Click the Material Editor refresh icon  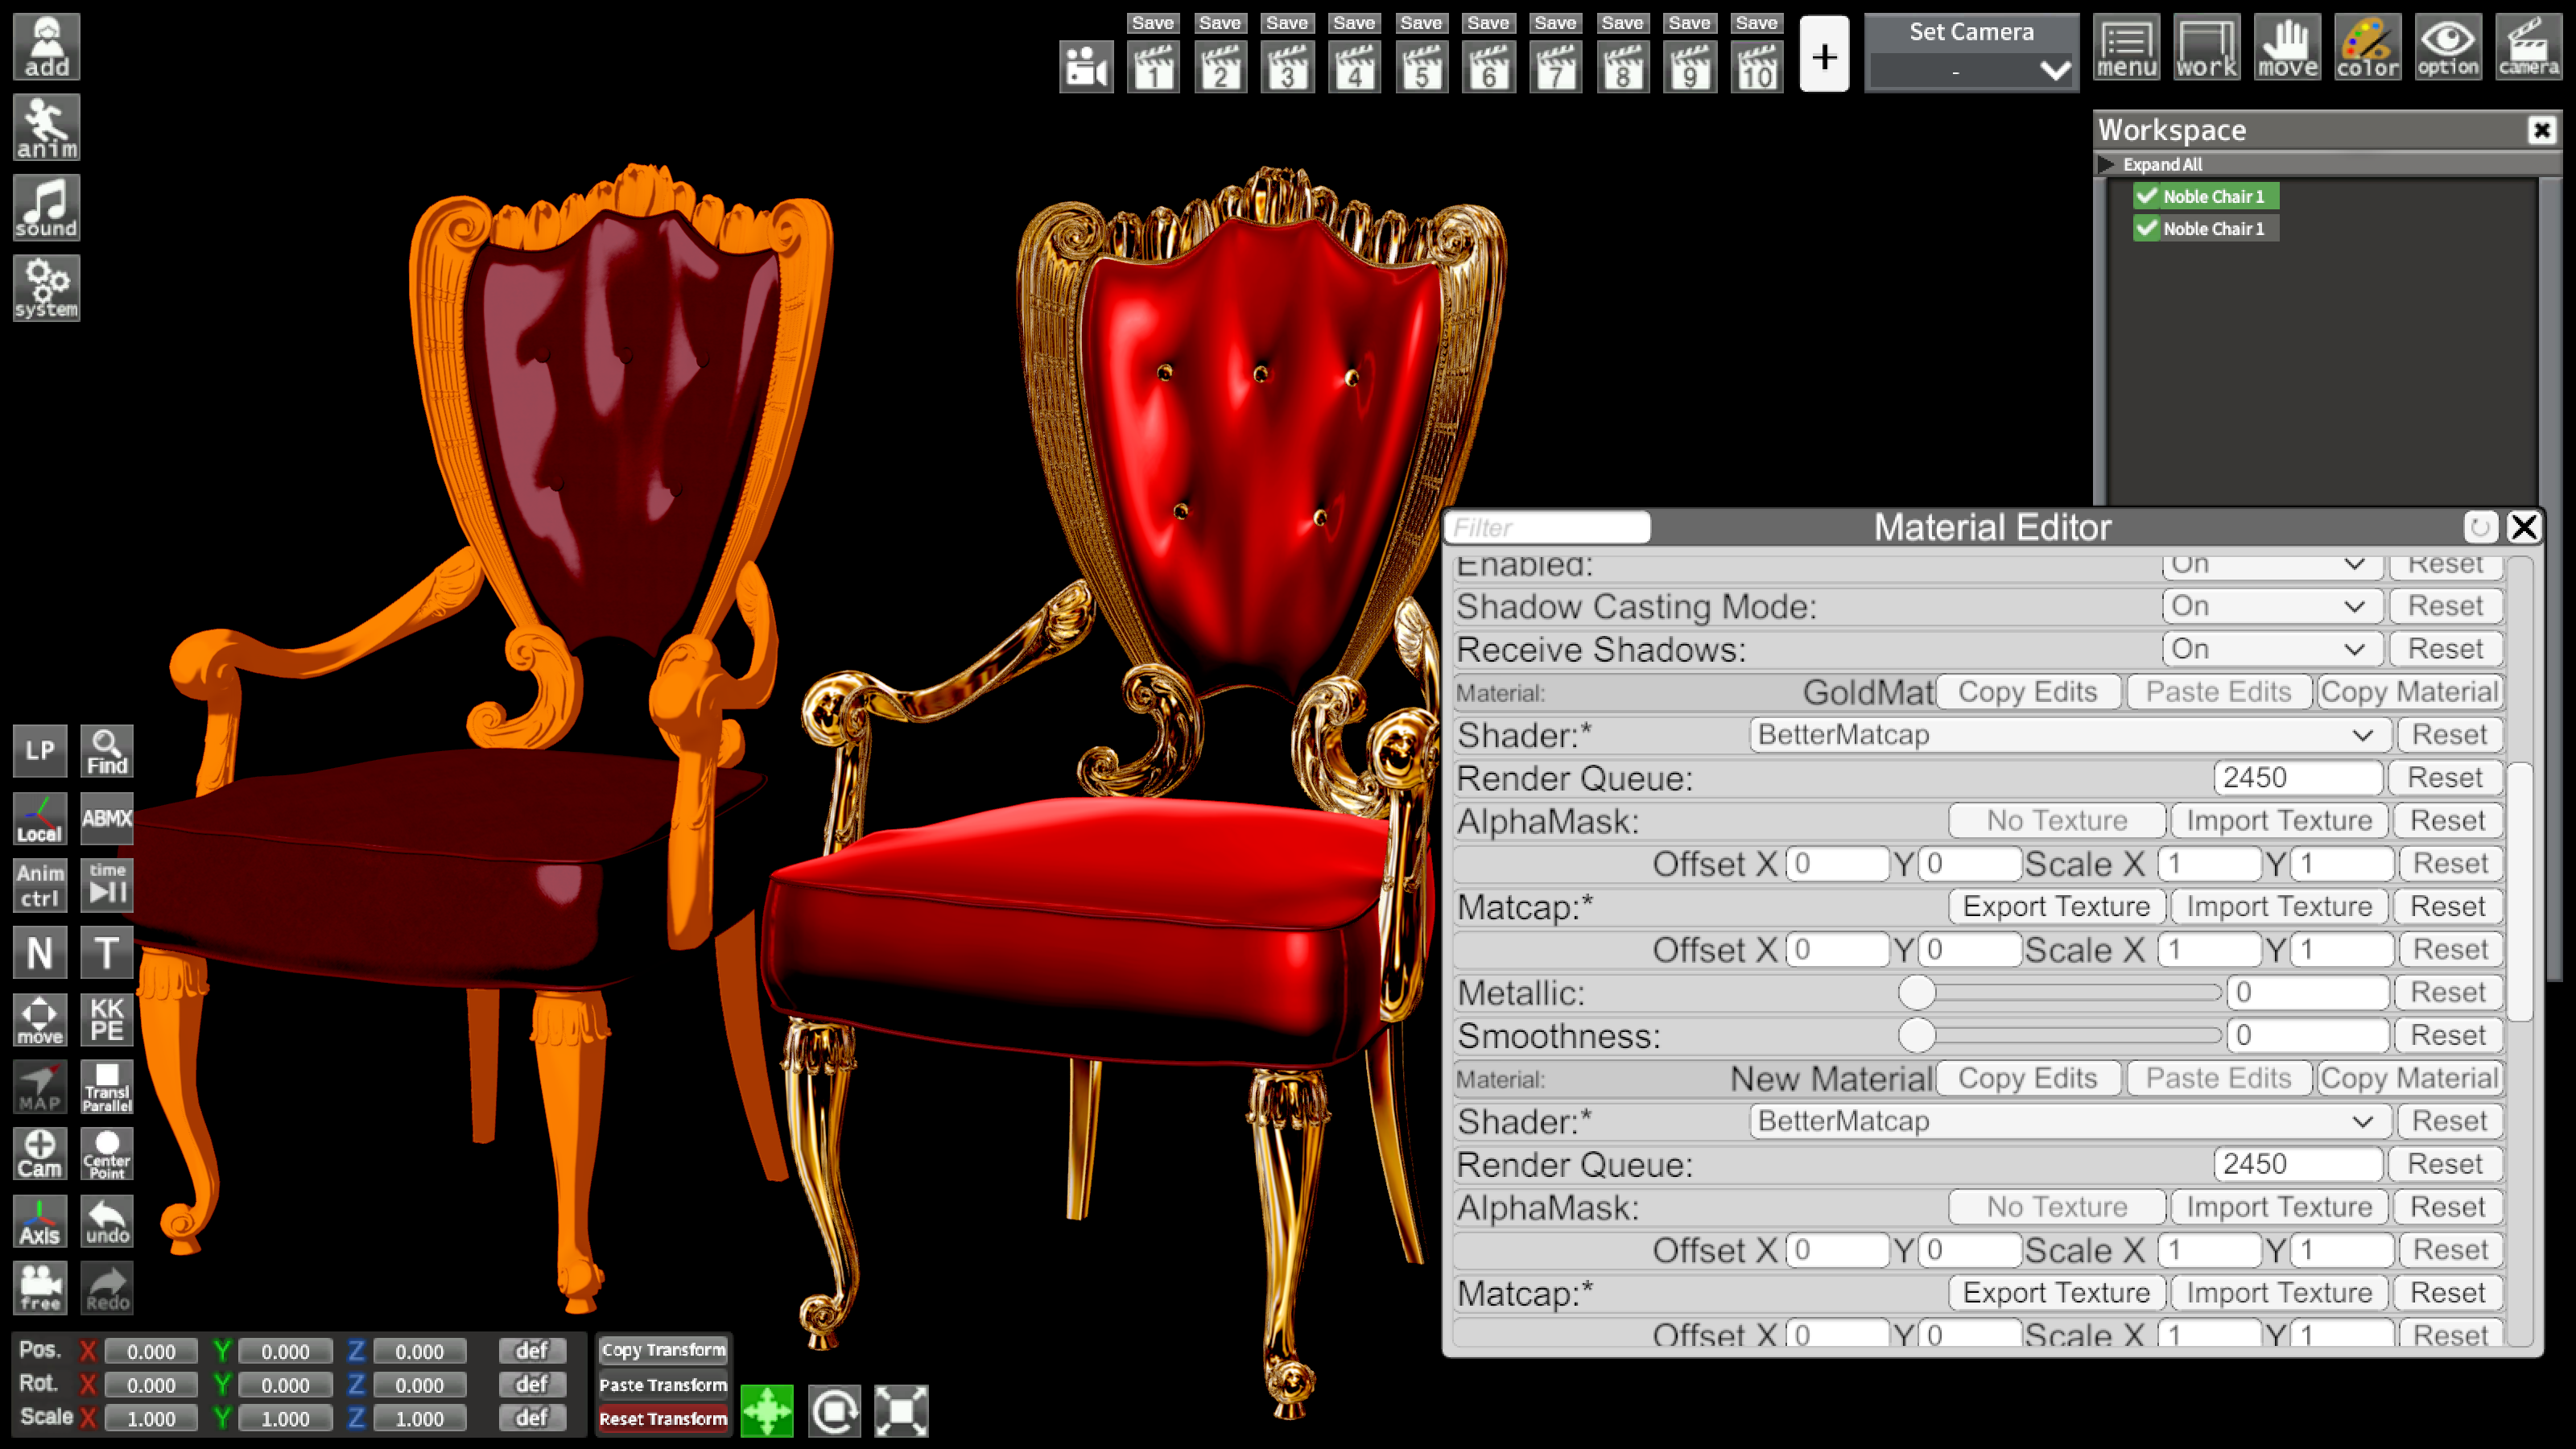coord(2480,527)
